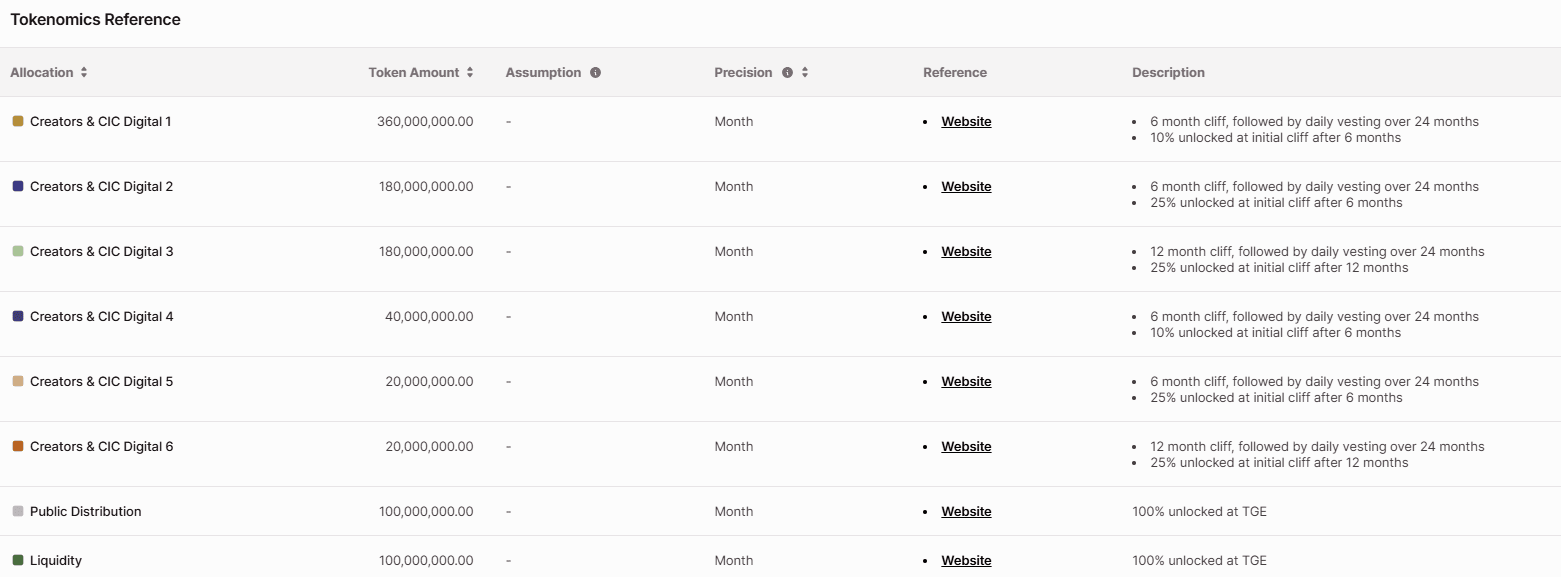Sort by Token Amount arrows
This screenshot has height=577, width=1561.
(x=470, y=73)
